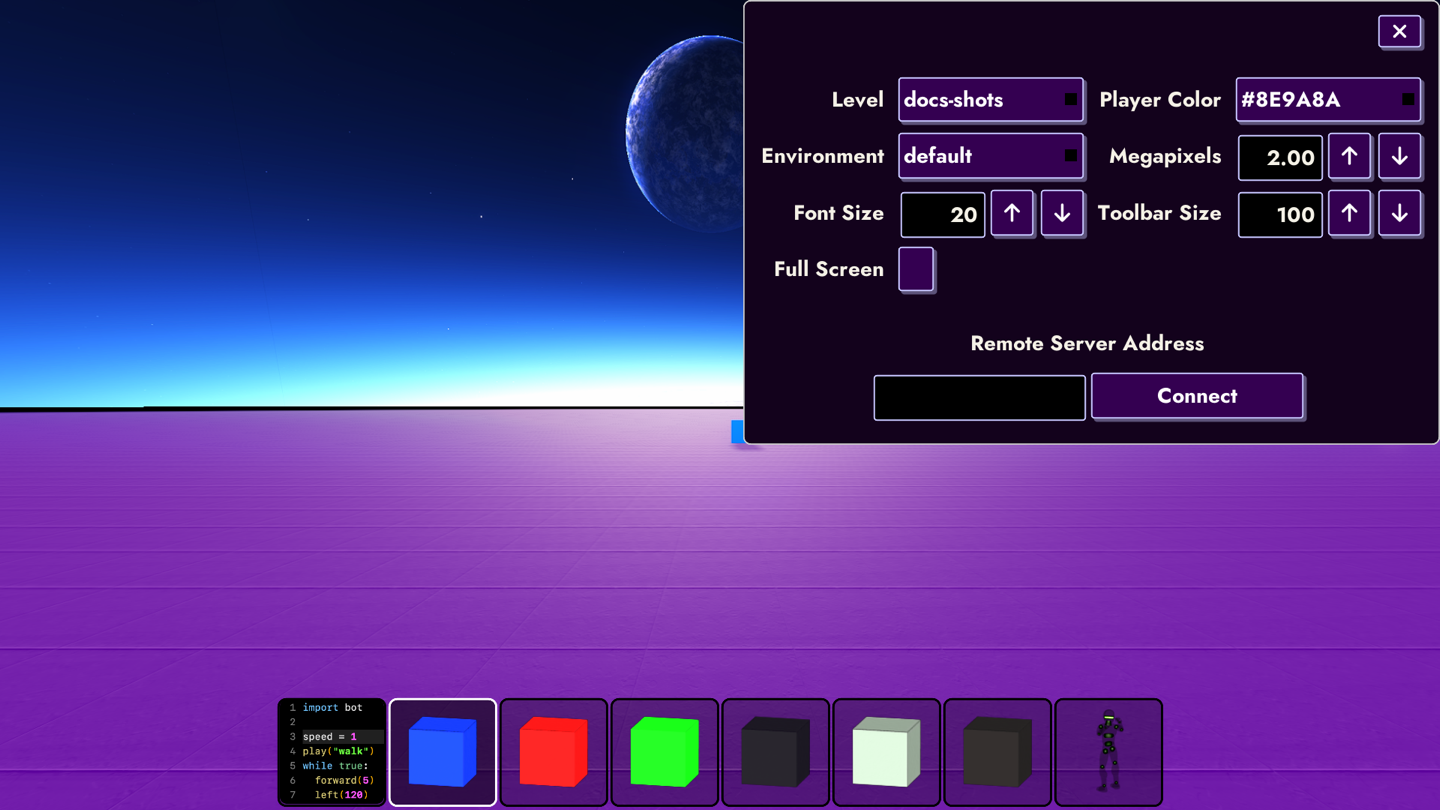Toggle the Full Screen checkbox
The image size is (1440, 810).
coord(916,269)
